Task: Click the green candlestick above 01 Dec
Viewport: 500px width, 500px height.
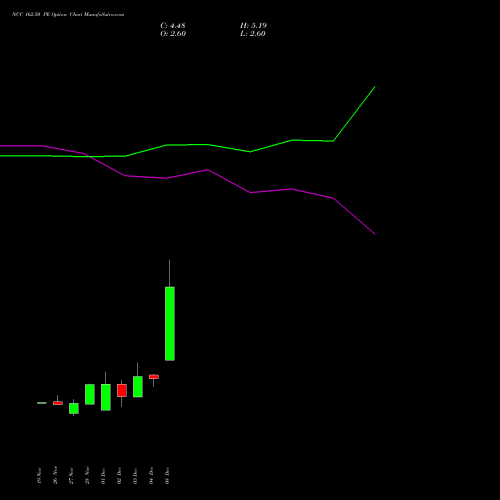Action: pyautogui.click(x=106, y=397)
